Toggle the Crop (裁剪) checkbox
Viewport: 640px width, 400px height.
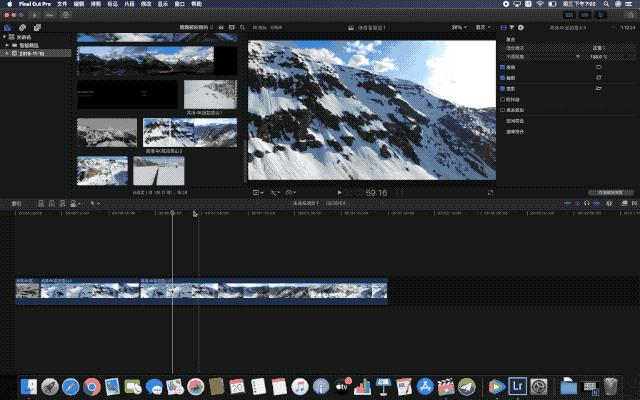(x=503, y=78)
